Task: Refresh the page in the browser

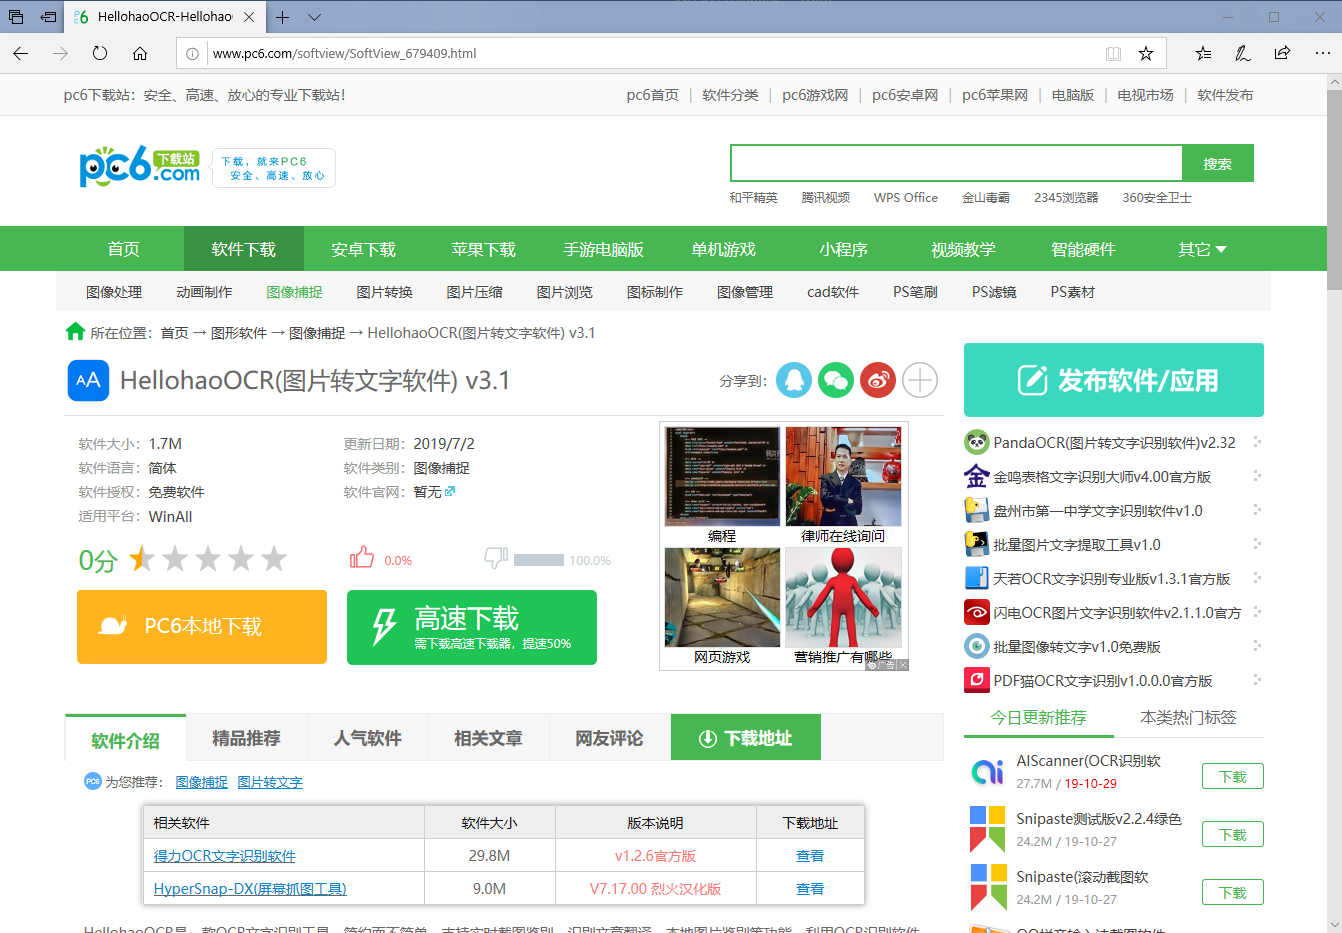Action: 100,54
